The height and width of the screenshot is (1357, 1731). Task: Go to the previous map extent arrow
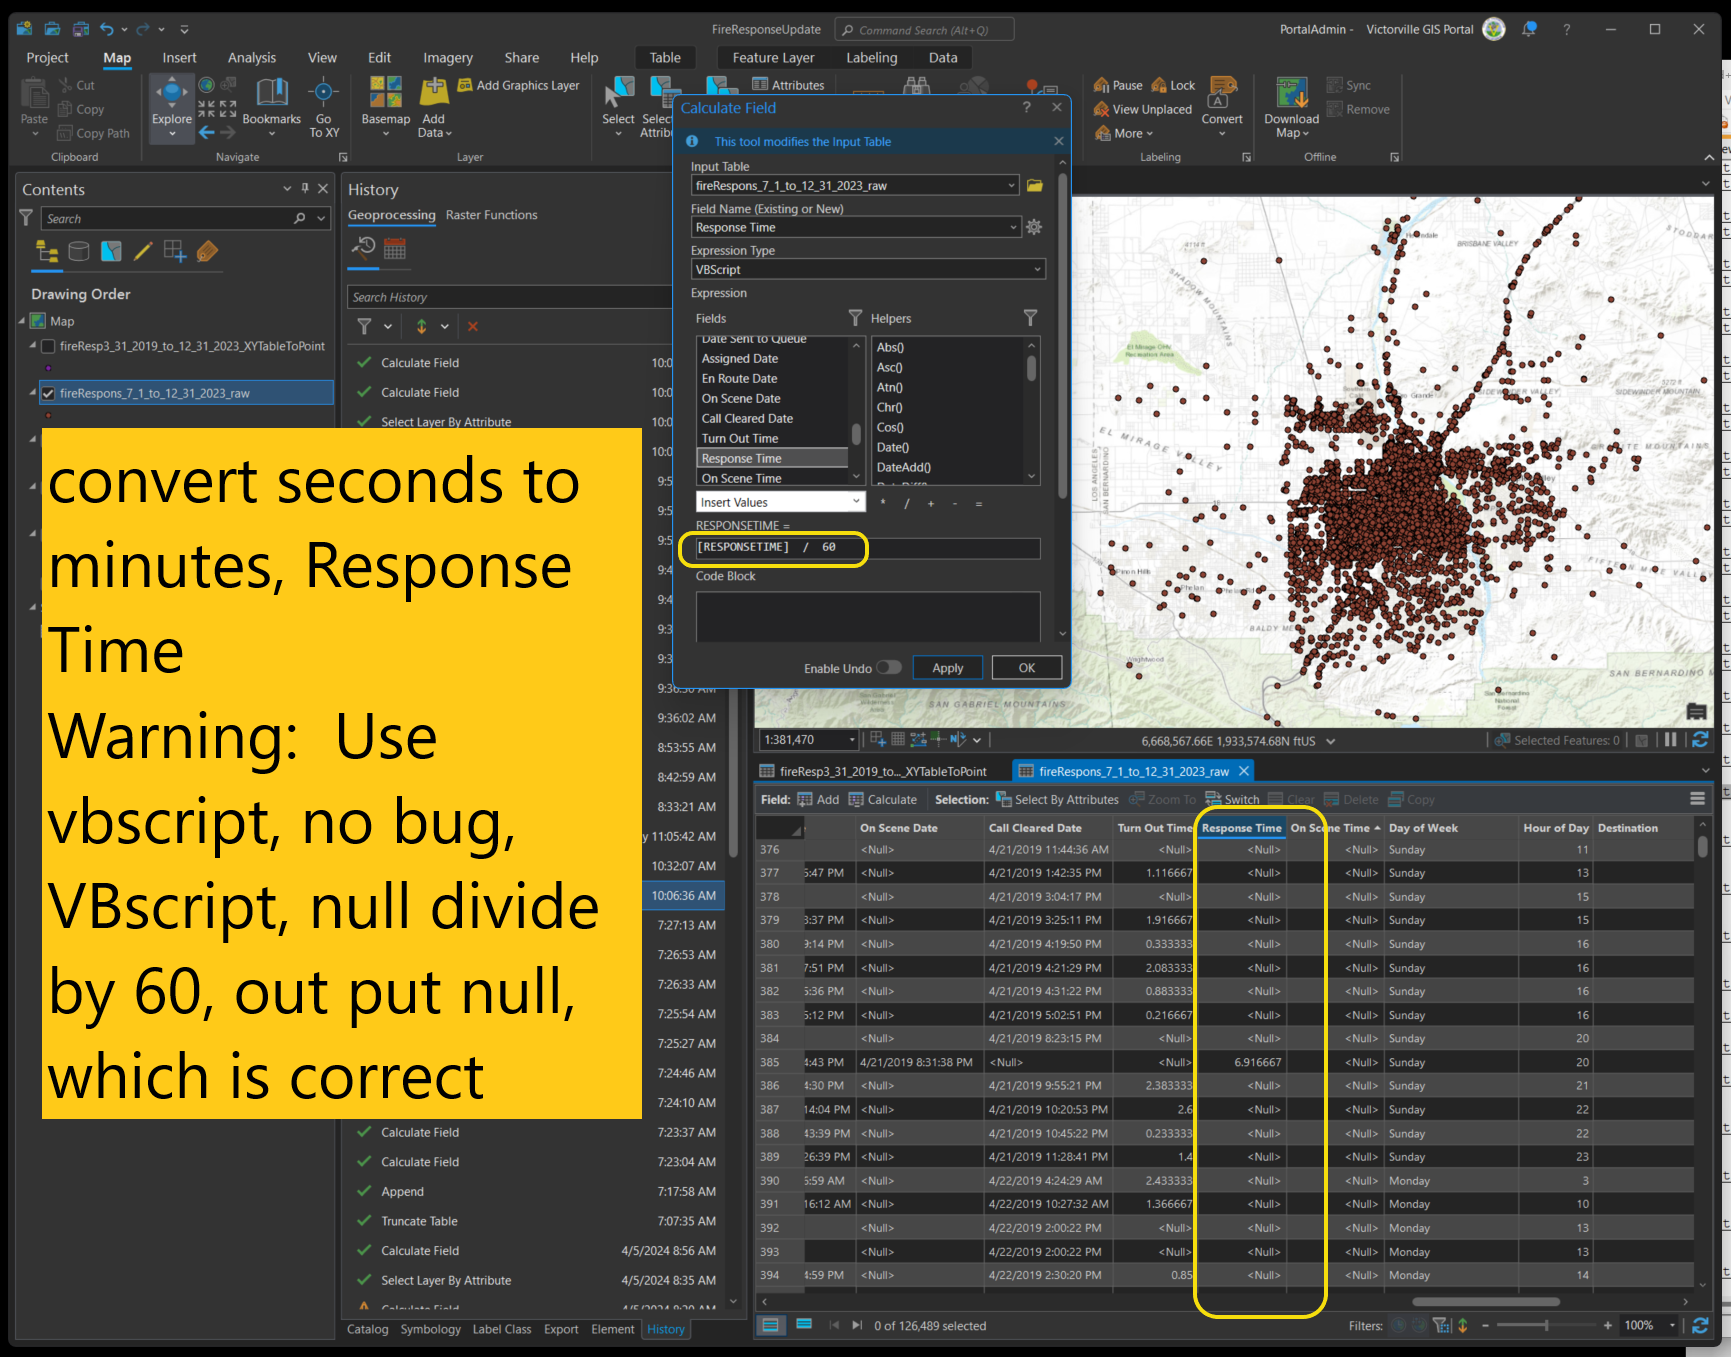(x=206, y=132)
